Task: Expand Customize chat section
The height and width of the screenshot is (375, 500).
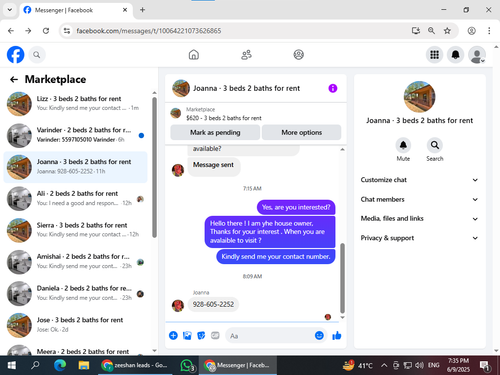Action: coord(419,180)
